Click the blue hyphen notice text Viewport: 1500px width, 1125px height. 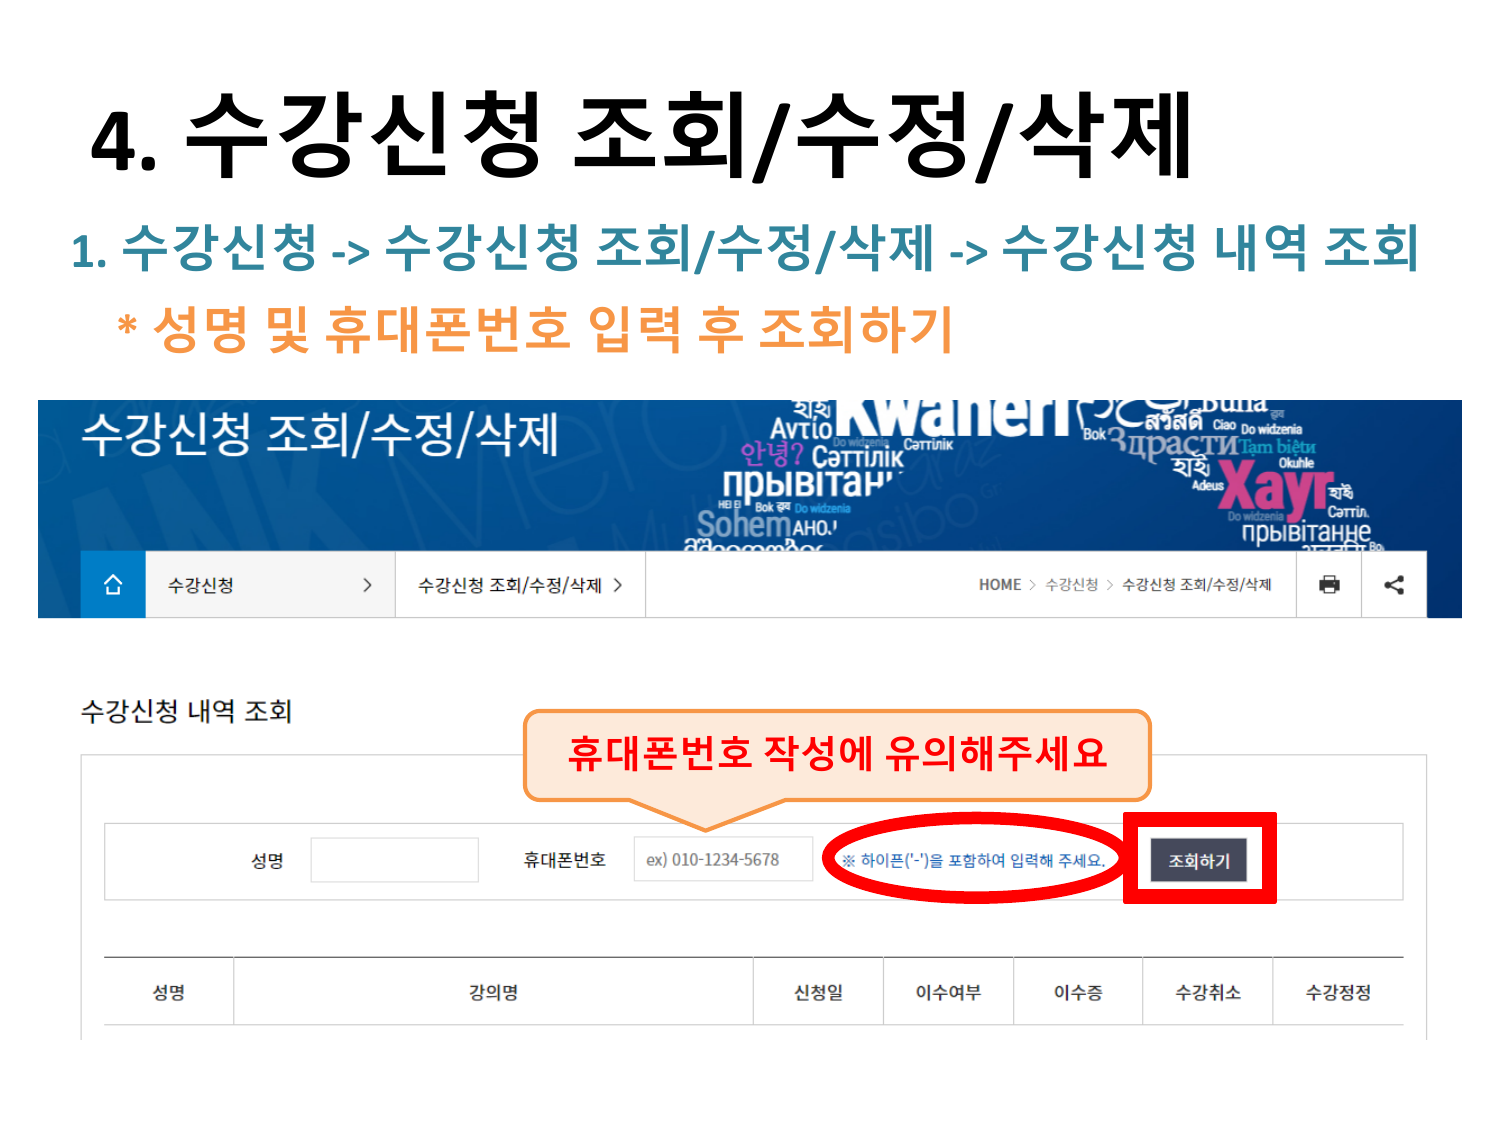click(x=973, y=860)
